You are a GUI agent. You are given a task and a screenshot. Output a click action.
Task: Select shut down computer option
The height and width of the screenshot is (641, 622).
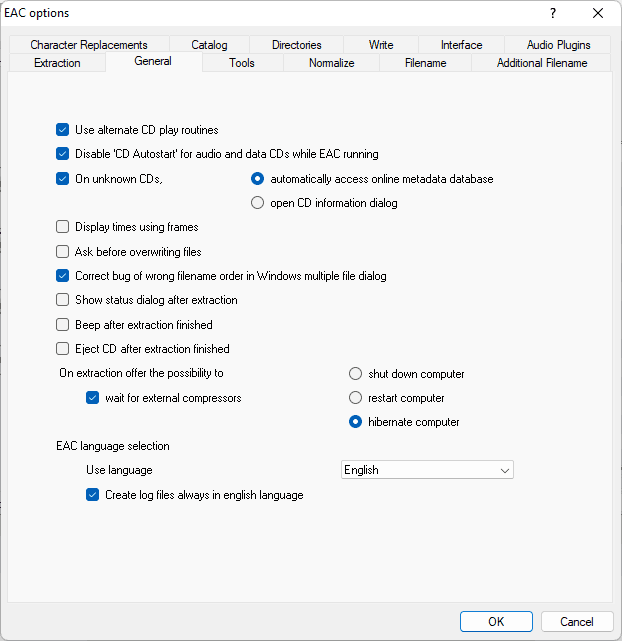click(x=356, y=374)
